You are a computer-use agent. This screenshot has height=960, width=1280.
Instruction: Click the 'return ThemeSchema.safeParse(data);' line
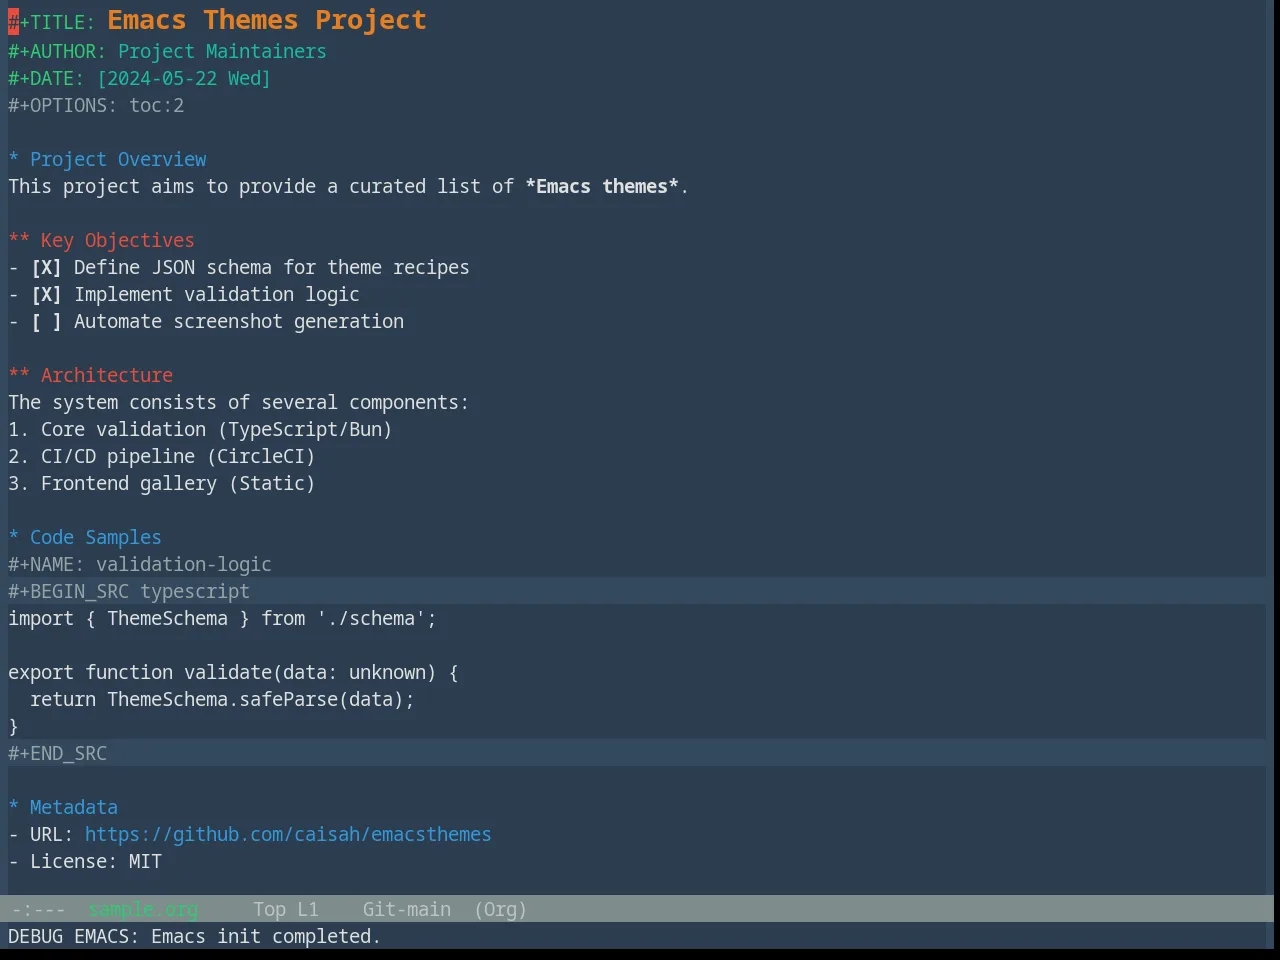[x=222, y=700]
